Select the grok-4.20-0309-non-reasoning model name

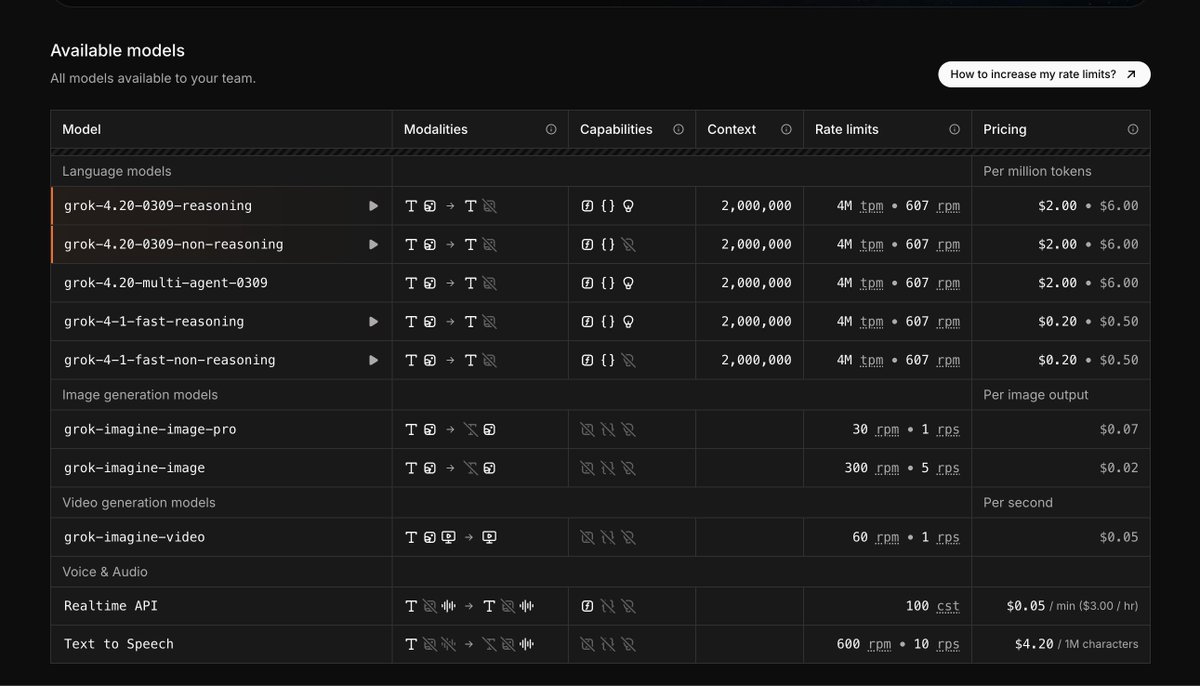click(174, 244)
